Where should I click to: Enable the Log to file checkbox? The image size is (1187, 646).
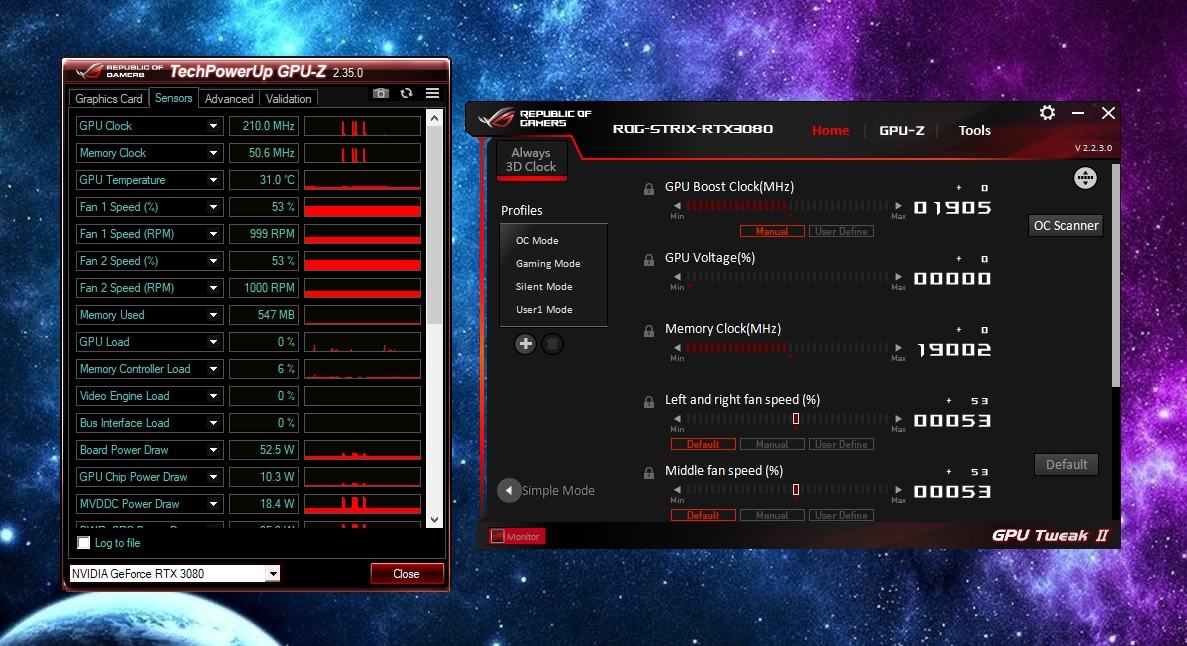84,543
